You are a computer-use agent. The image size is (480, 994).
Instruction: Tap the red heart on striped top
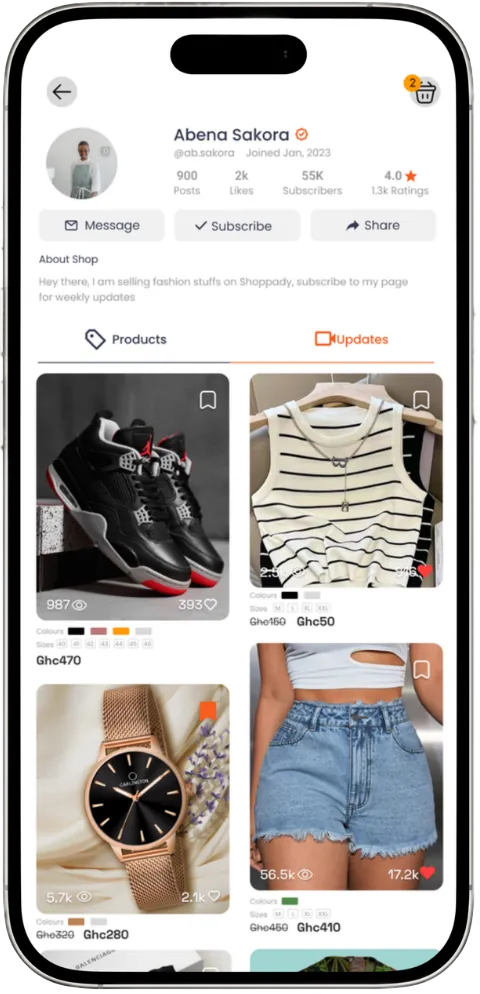(424, 571)
